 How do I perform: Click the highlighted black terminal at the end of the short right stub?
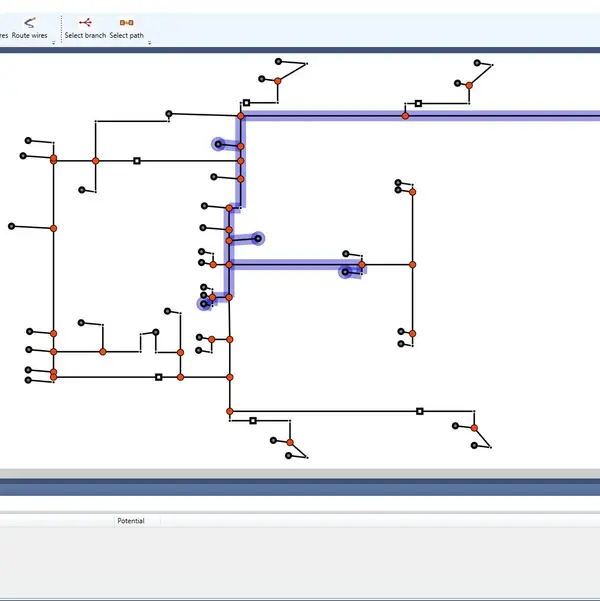tap(258, 238)
